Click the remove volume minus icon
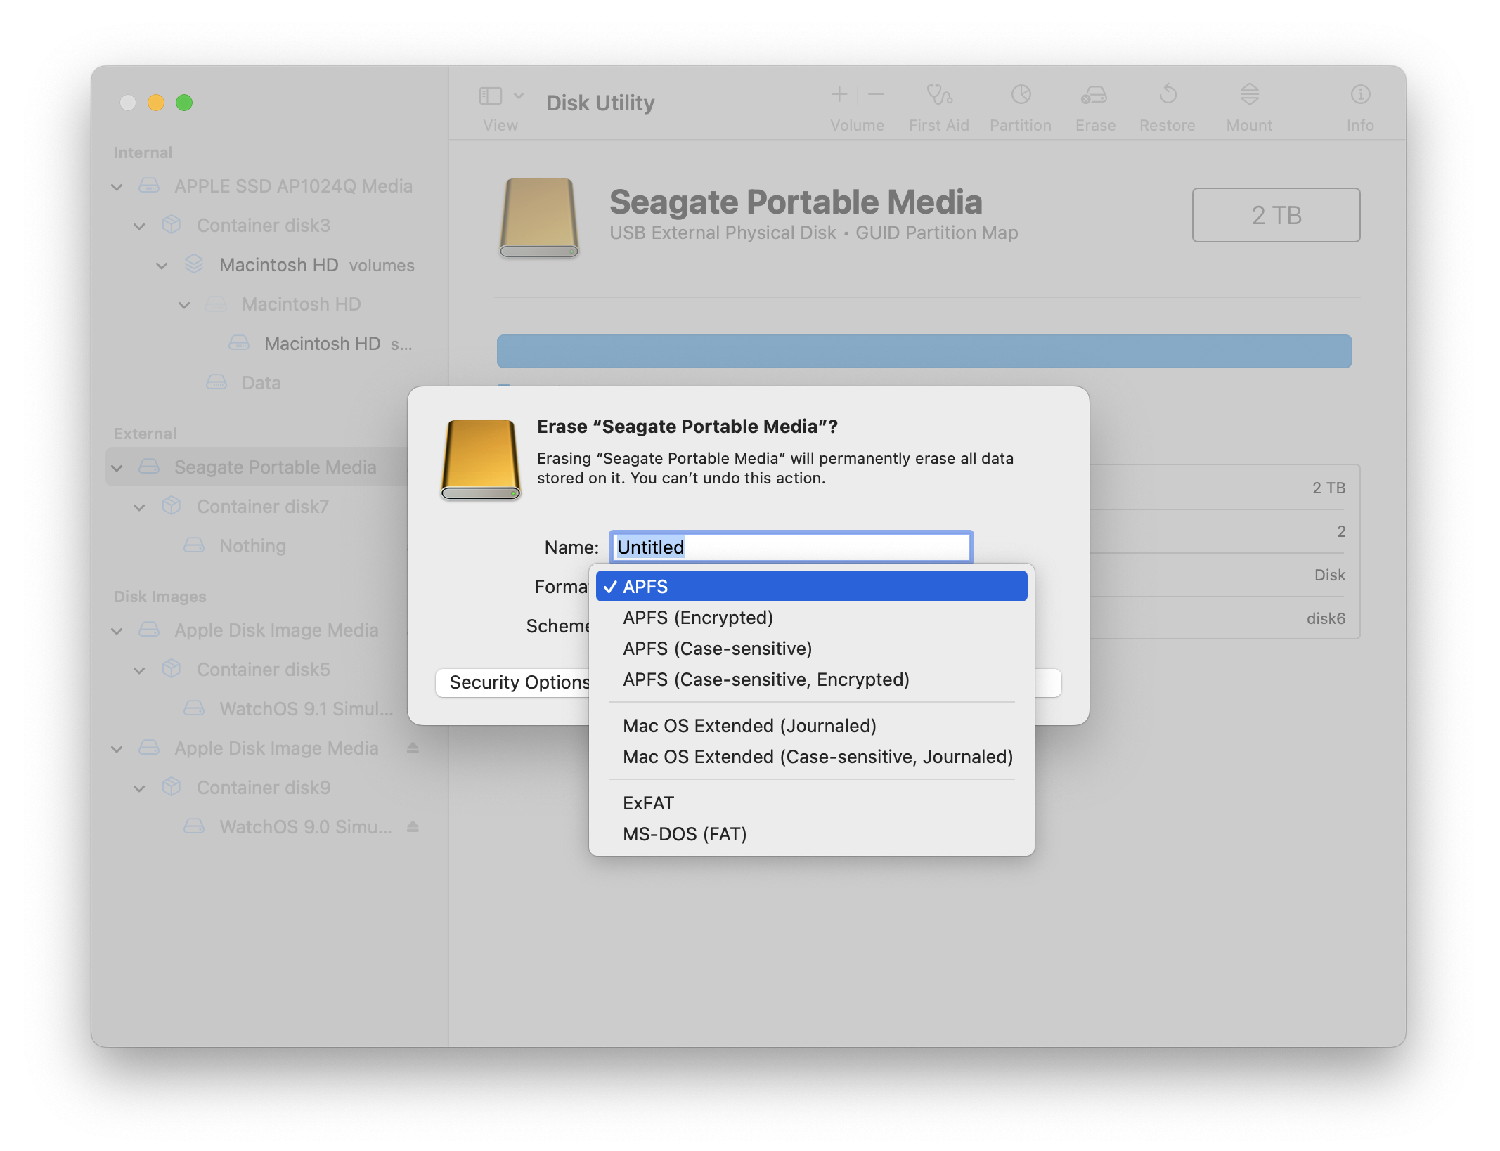The image size is (1500, 1151). (x=876, y=94)
